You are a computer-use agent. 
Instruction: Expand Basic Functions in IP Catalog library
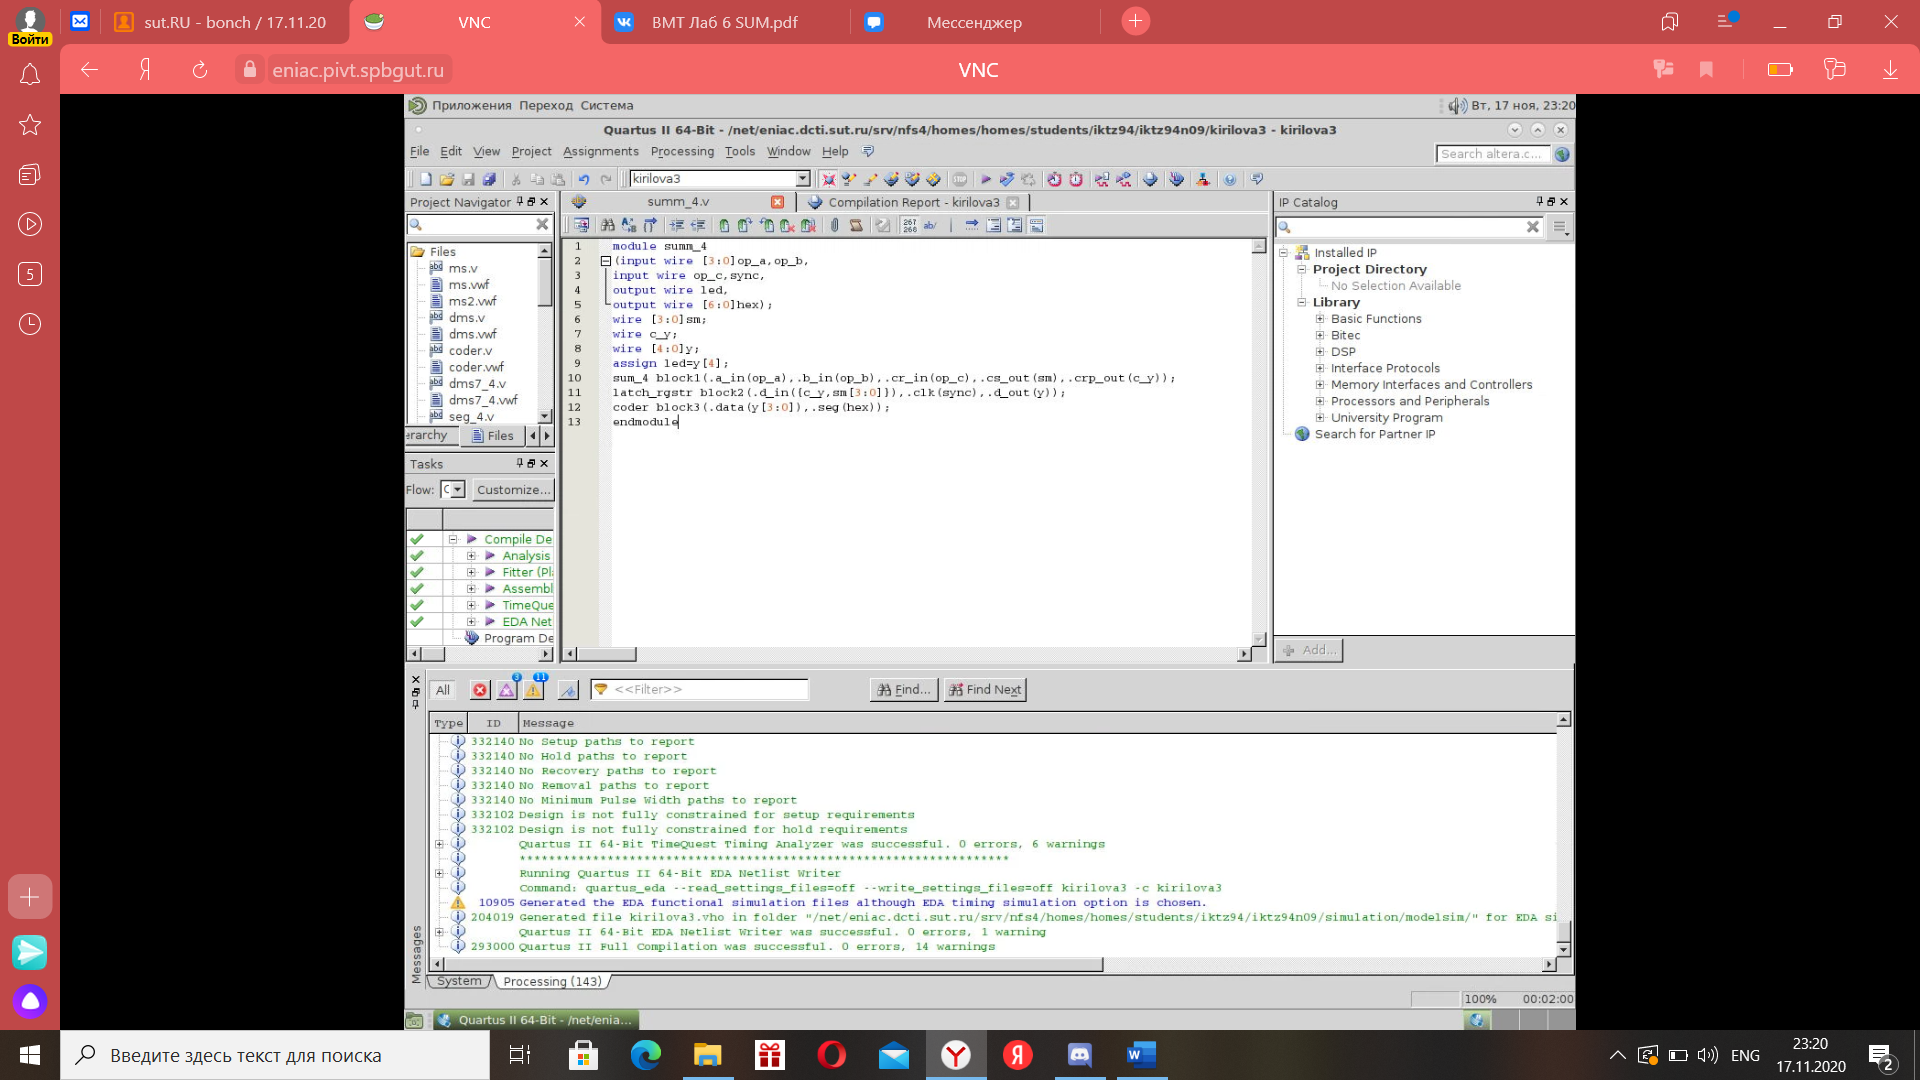pos(1320,319)
